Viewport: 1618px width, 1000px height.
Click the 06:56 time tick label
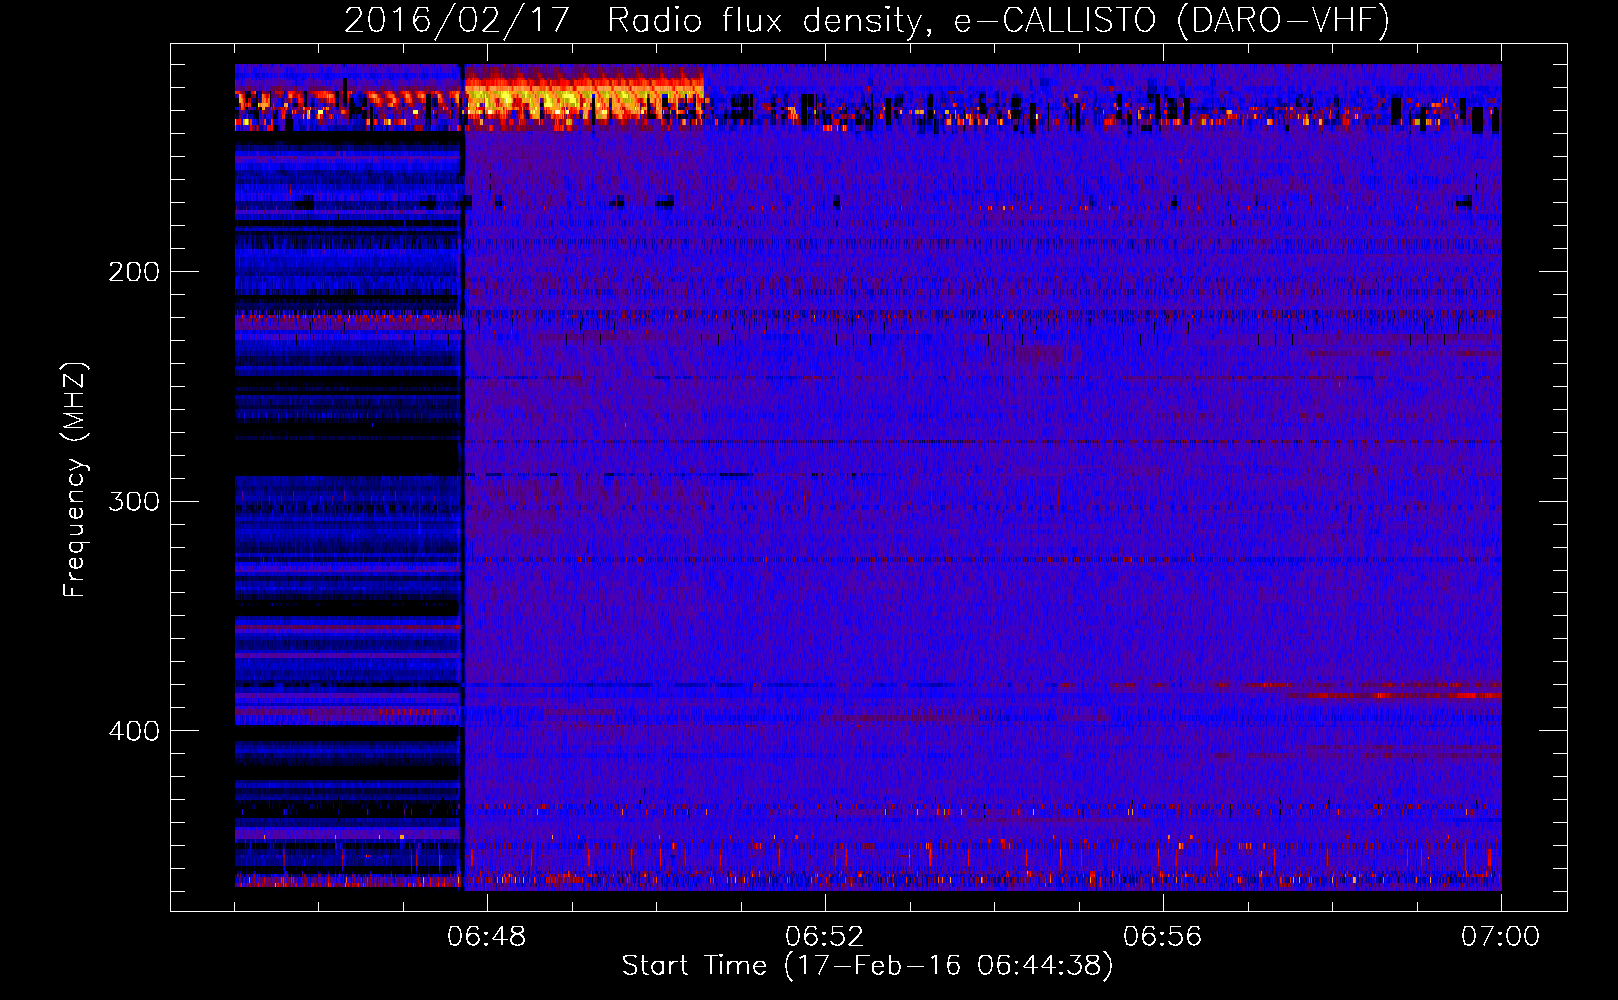1163,937
